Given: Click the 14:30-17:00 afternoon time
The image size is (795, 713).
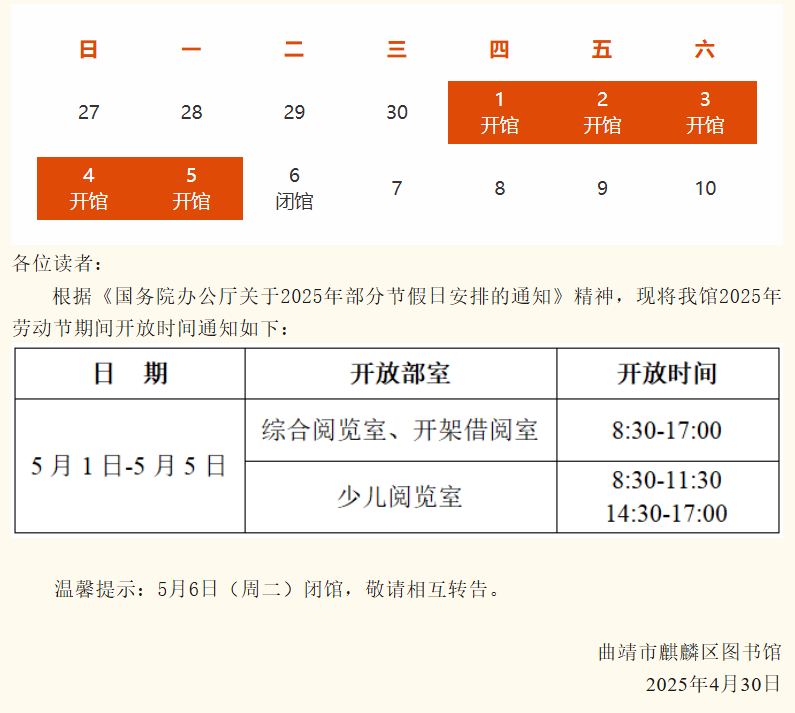Looking at the screenshot, I should click(667, 513).
